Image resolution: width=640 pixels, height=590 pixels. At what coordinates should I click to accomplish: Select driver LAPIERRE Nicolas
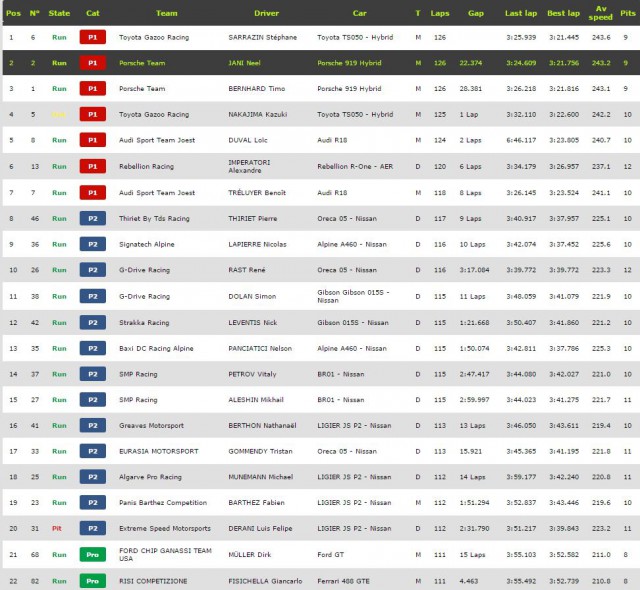point(257,244)
